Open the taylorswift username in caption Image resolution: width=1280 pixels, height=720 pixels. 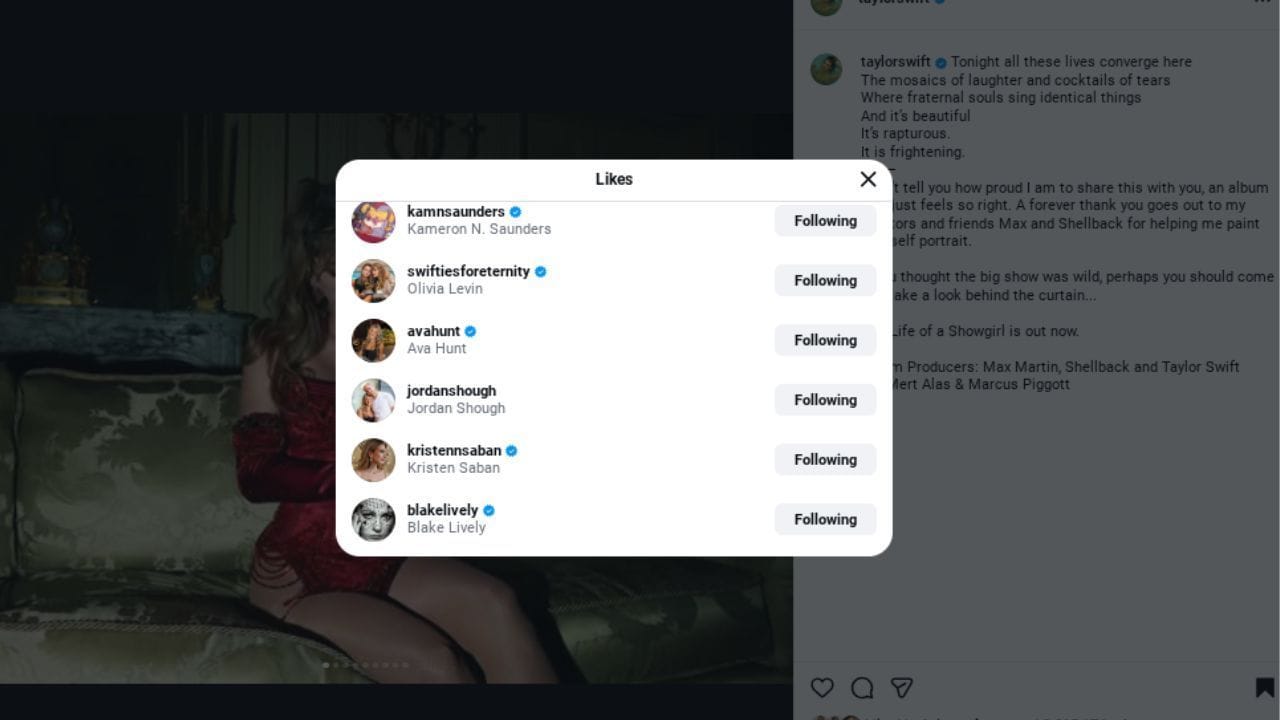(x=895, y=62)
